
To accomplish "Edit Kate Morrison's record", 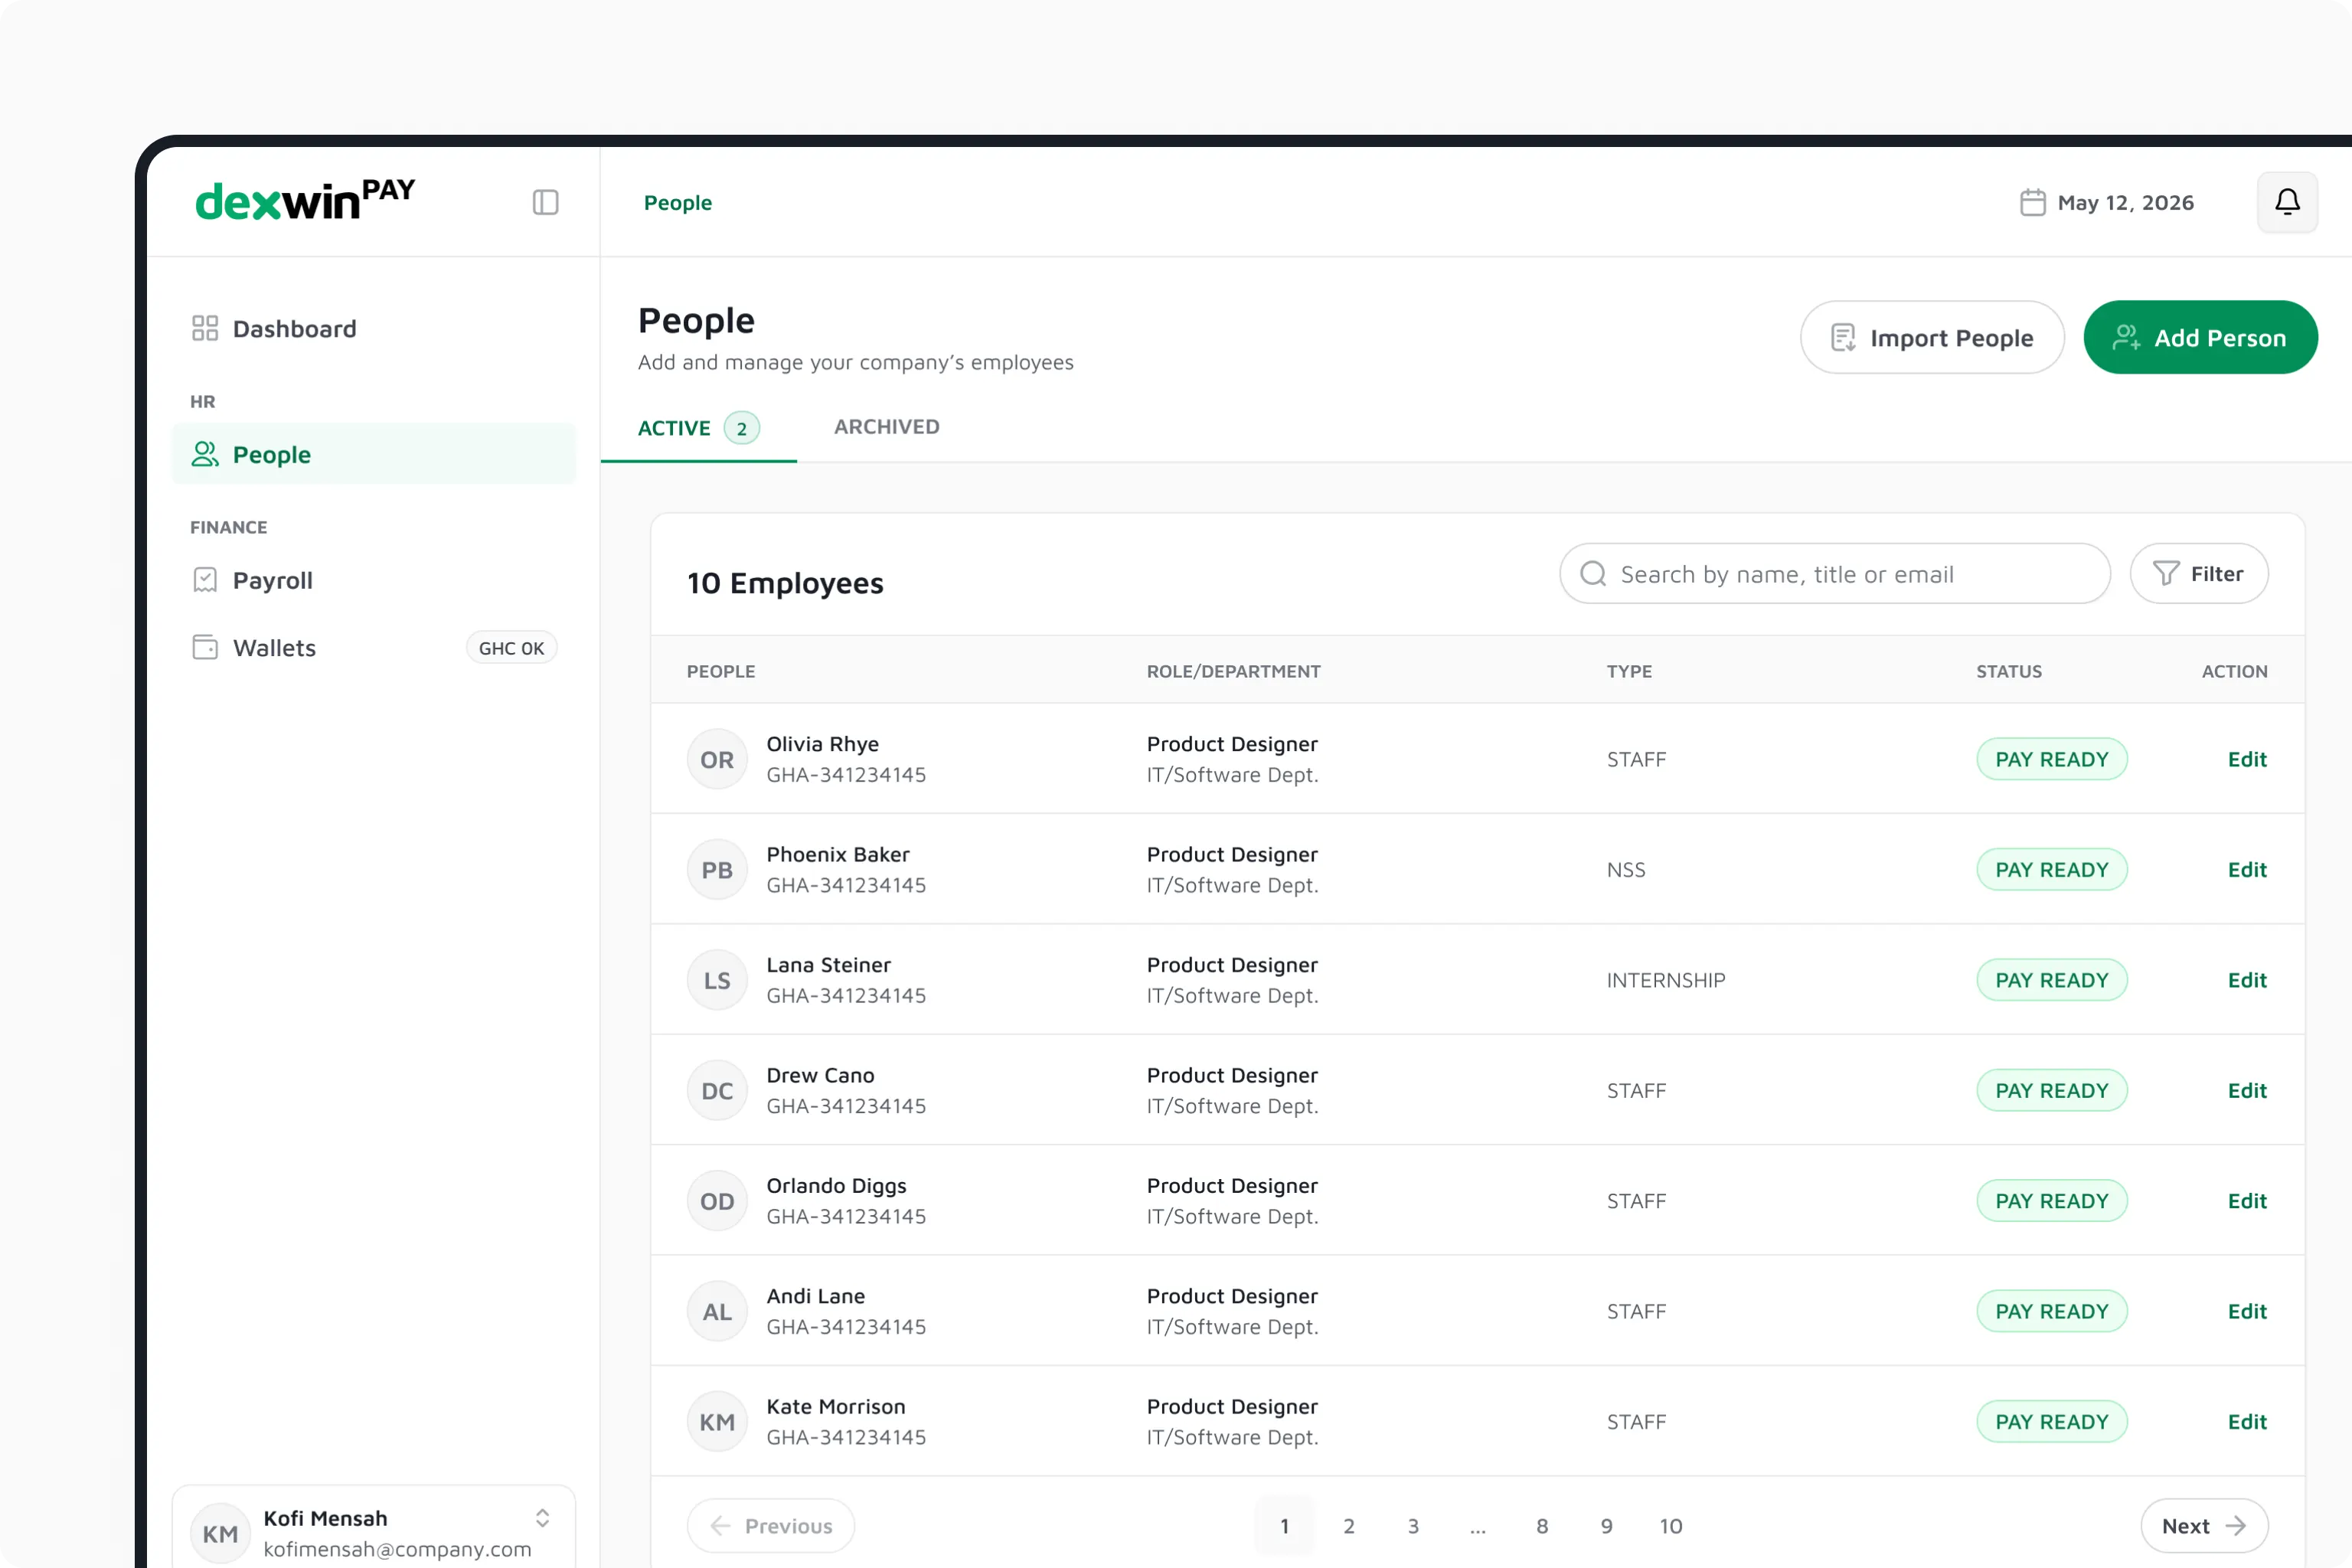I will click(2247, 1421).
